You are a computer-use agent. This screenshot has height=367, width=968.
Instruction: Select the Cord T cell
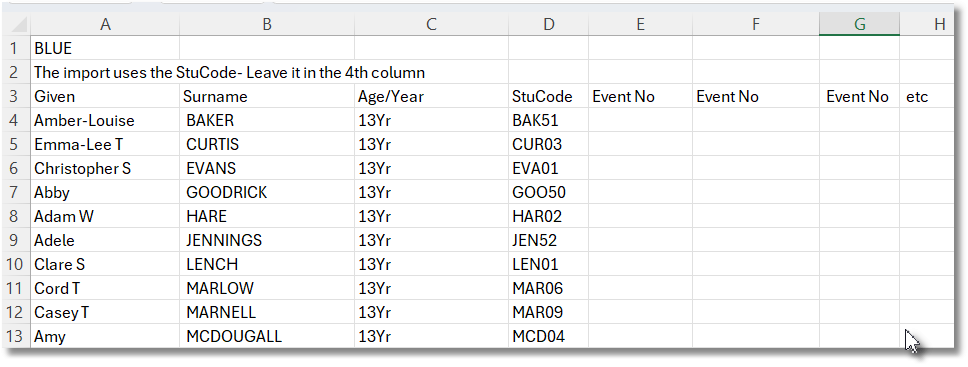105,288
